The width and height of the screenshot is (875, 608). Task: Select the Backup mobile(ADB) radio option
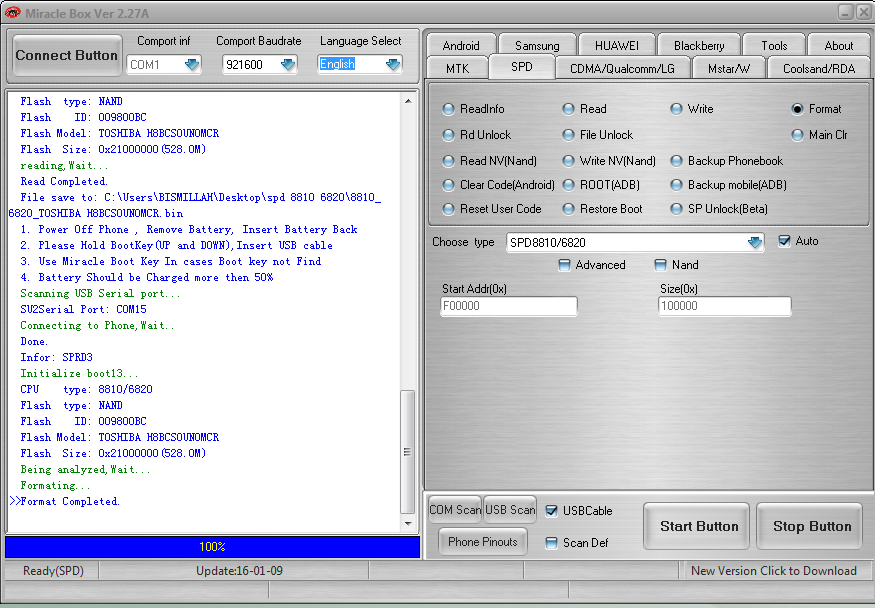[x=728, y=185]
